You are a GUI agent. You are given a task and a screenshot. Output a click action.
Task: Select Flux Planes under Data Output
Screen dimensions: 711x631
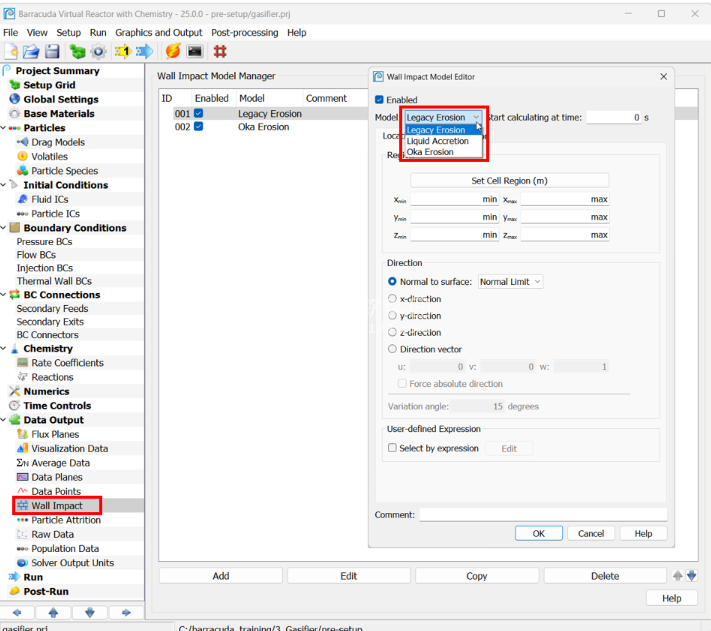tap(55, 434)
